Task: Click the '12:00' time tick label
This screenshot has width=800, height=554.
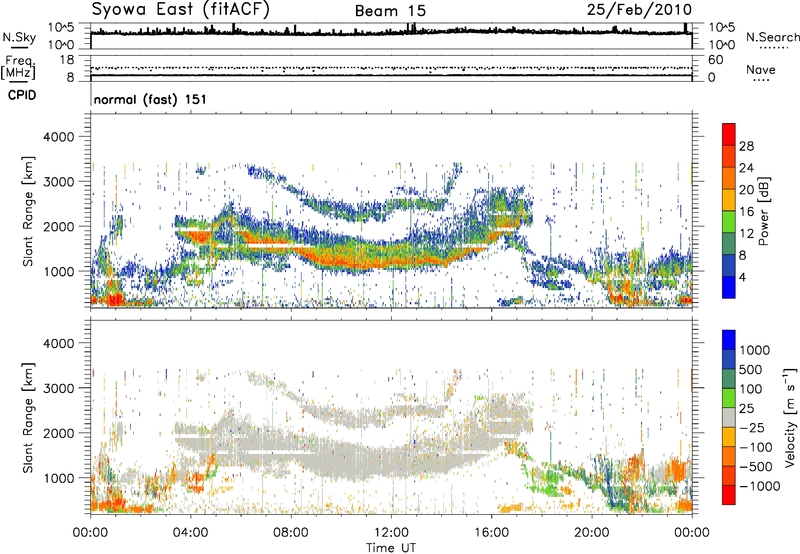Action: 391,533
